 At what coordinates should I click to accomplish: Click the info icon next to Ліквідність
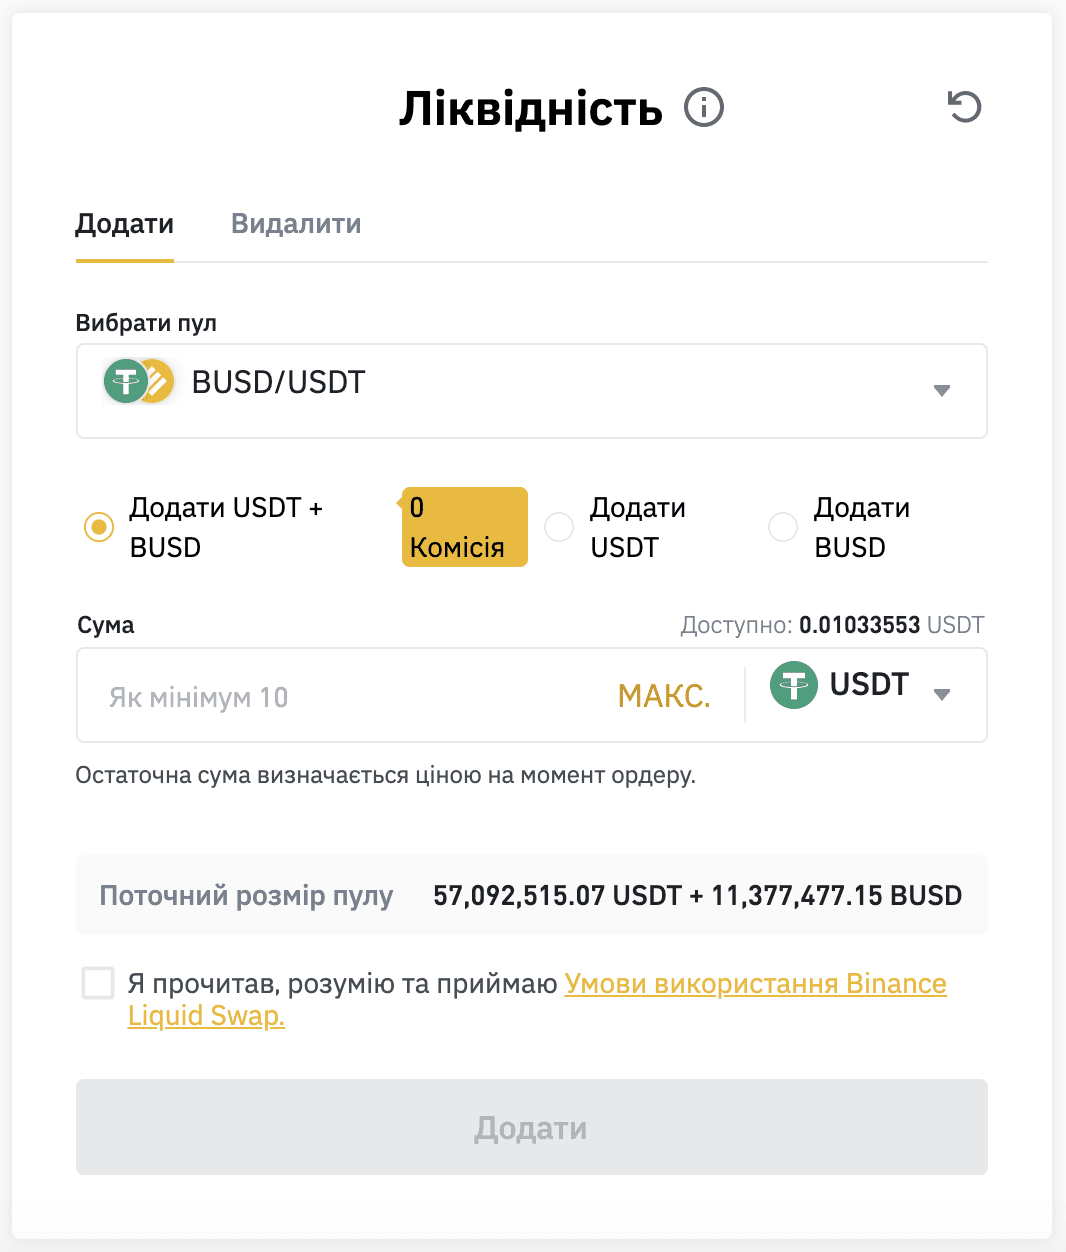(704, 107)
